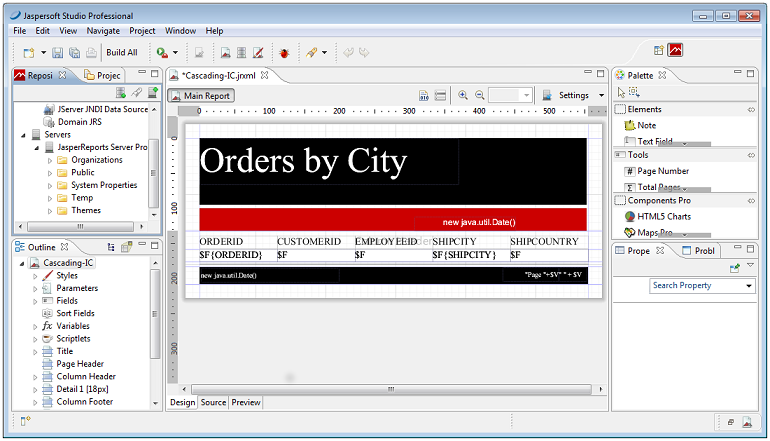Select the red Jaspersoft perspective icon
The image size is (770, 441).
coord(675,50)
